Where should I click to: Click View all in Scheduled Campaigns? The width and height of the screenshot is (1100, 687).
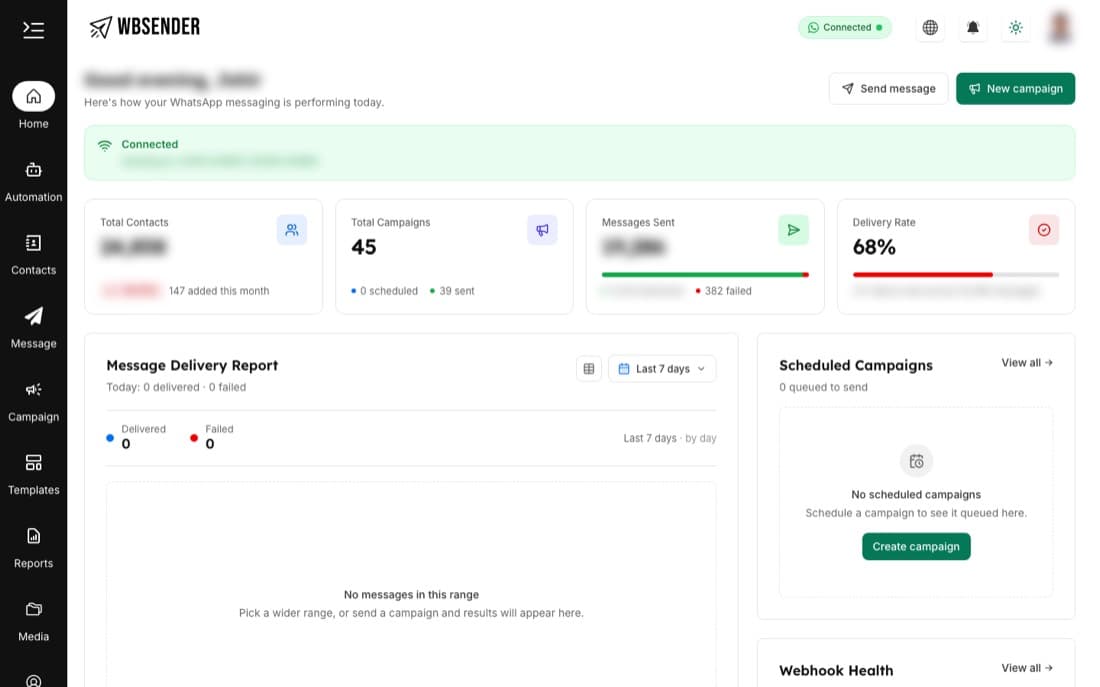[1027, 363]
